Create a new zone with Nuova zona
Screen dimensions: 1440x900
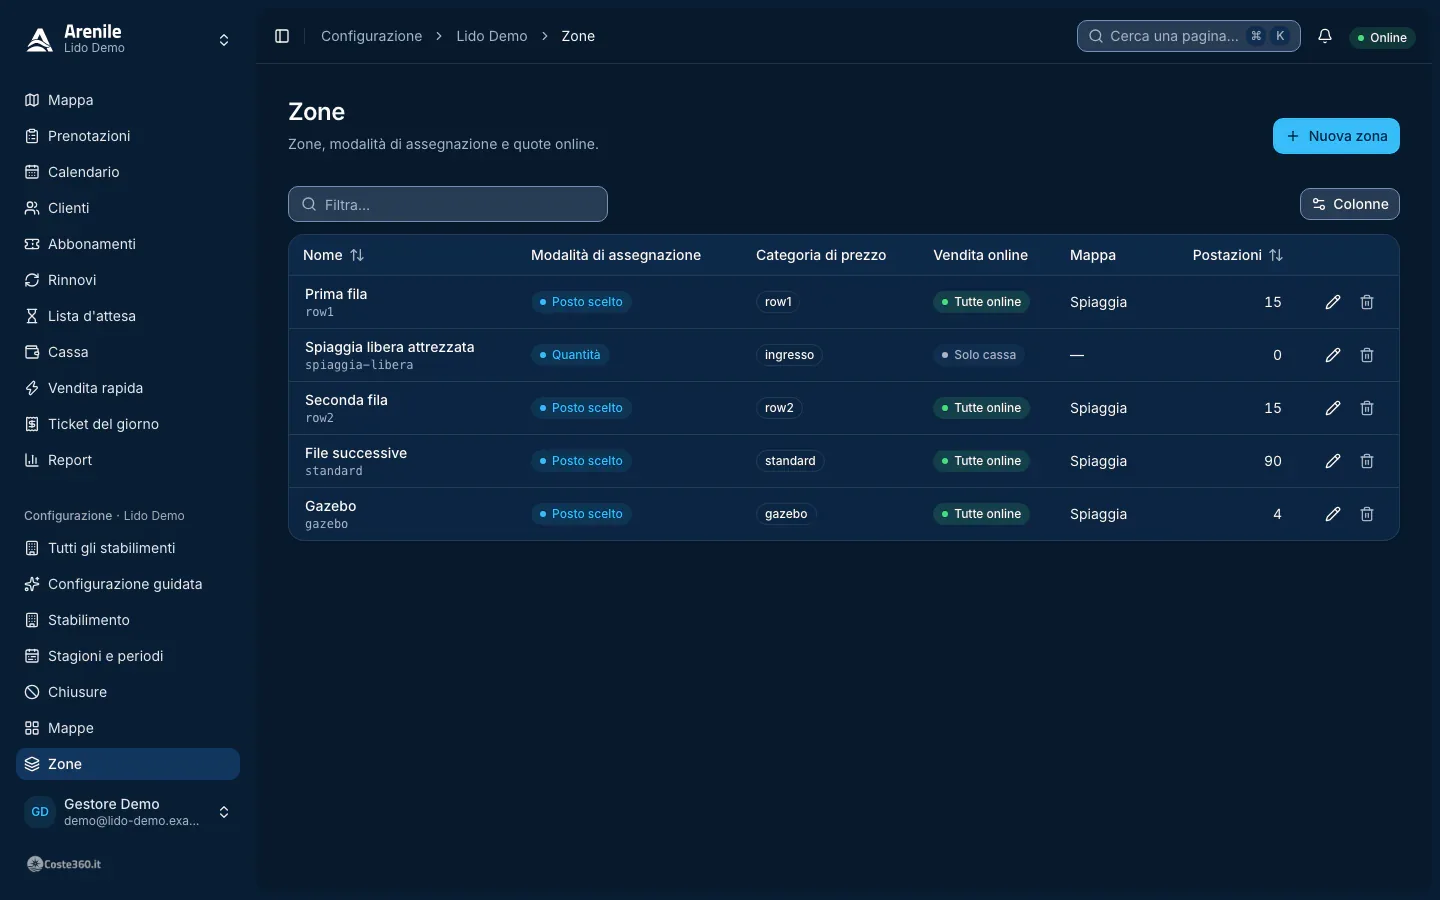pos(1336,136)
